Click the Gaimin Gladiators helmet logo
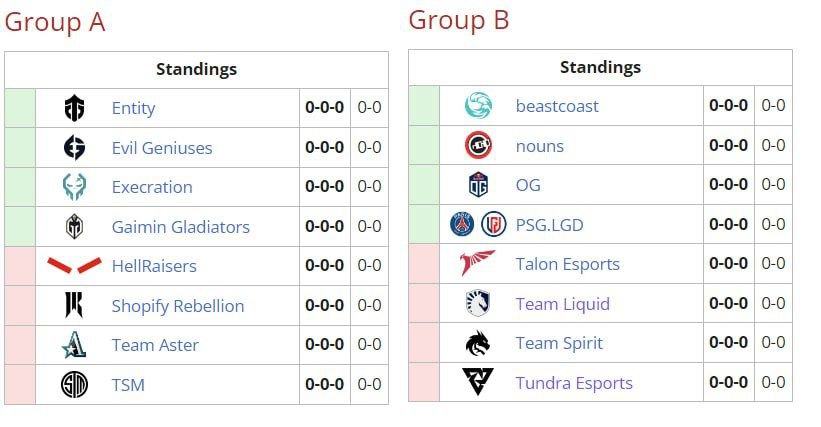This screenshot has height=427, width=821. coord(75,227)
